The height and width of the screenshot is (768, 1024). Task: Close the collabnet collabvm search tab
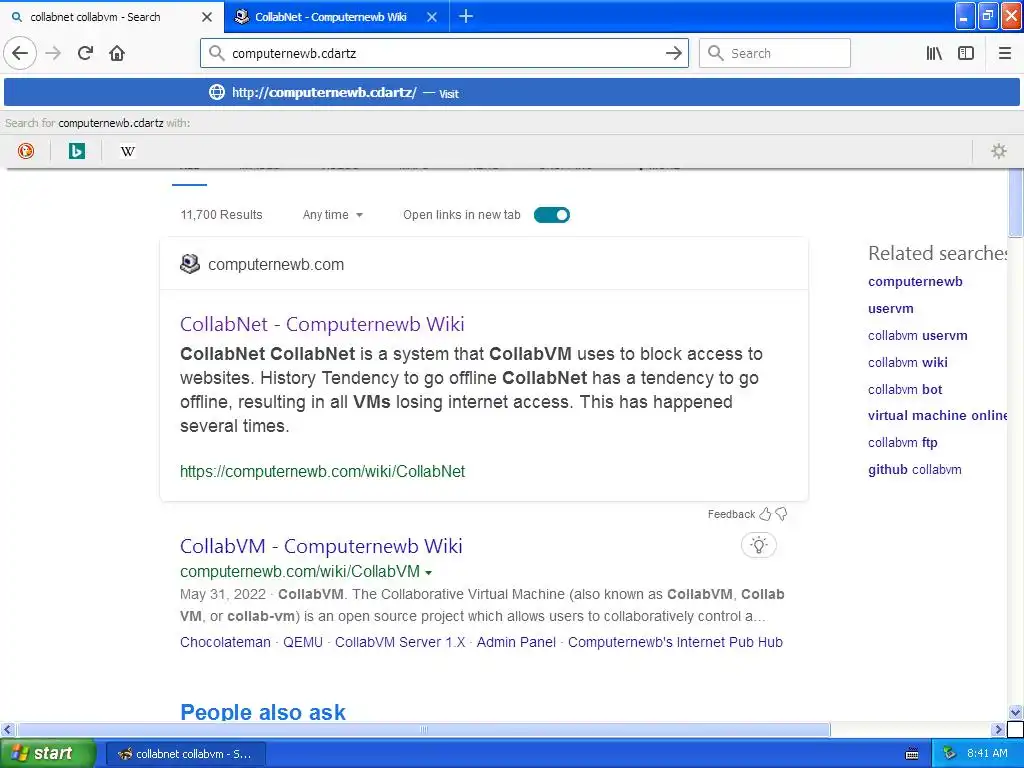pos(207,17)
